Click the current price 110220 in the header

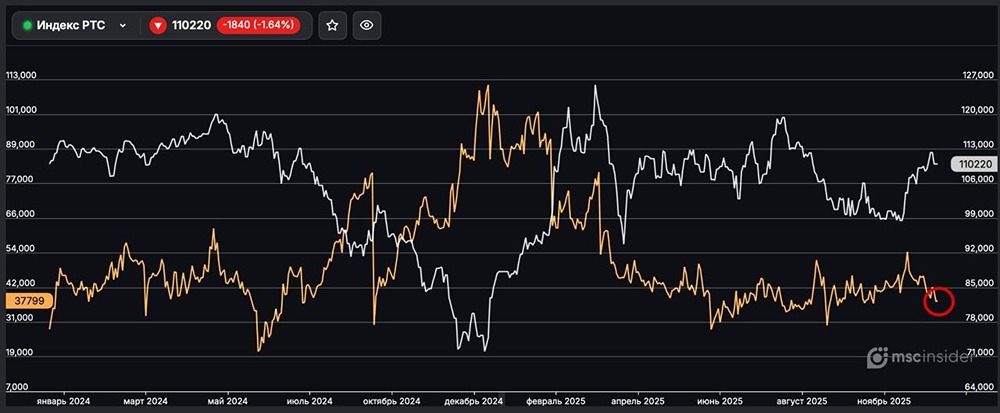pos(192,26)
